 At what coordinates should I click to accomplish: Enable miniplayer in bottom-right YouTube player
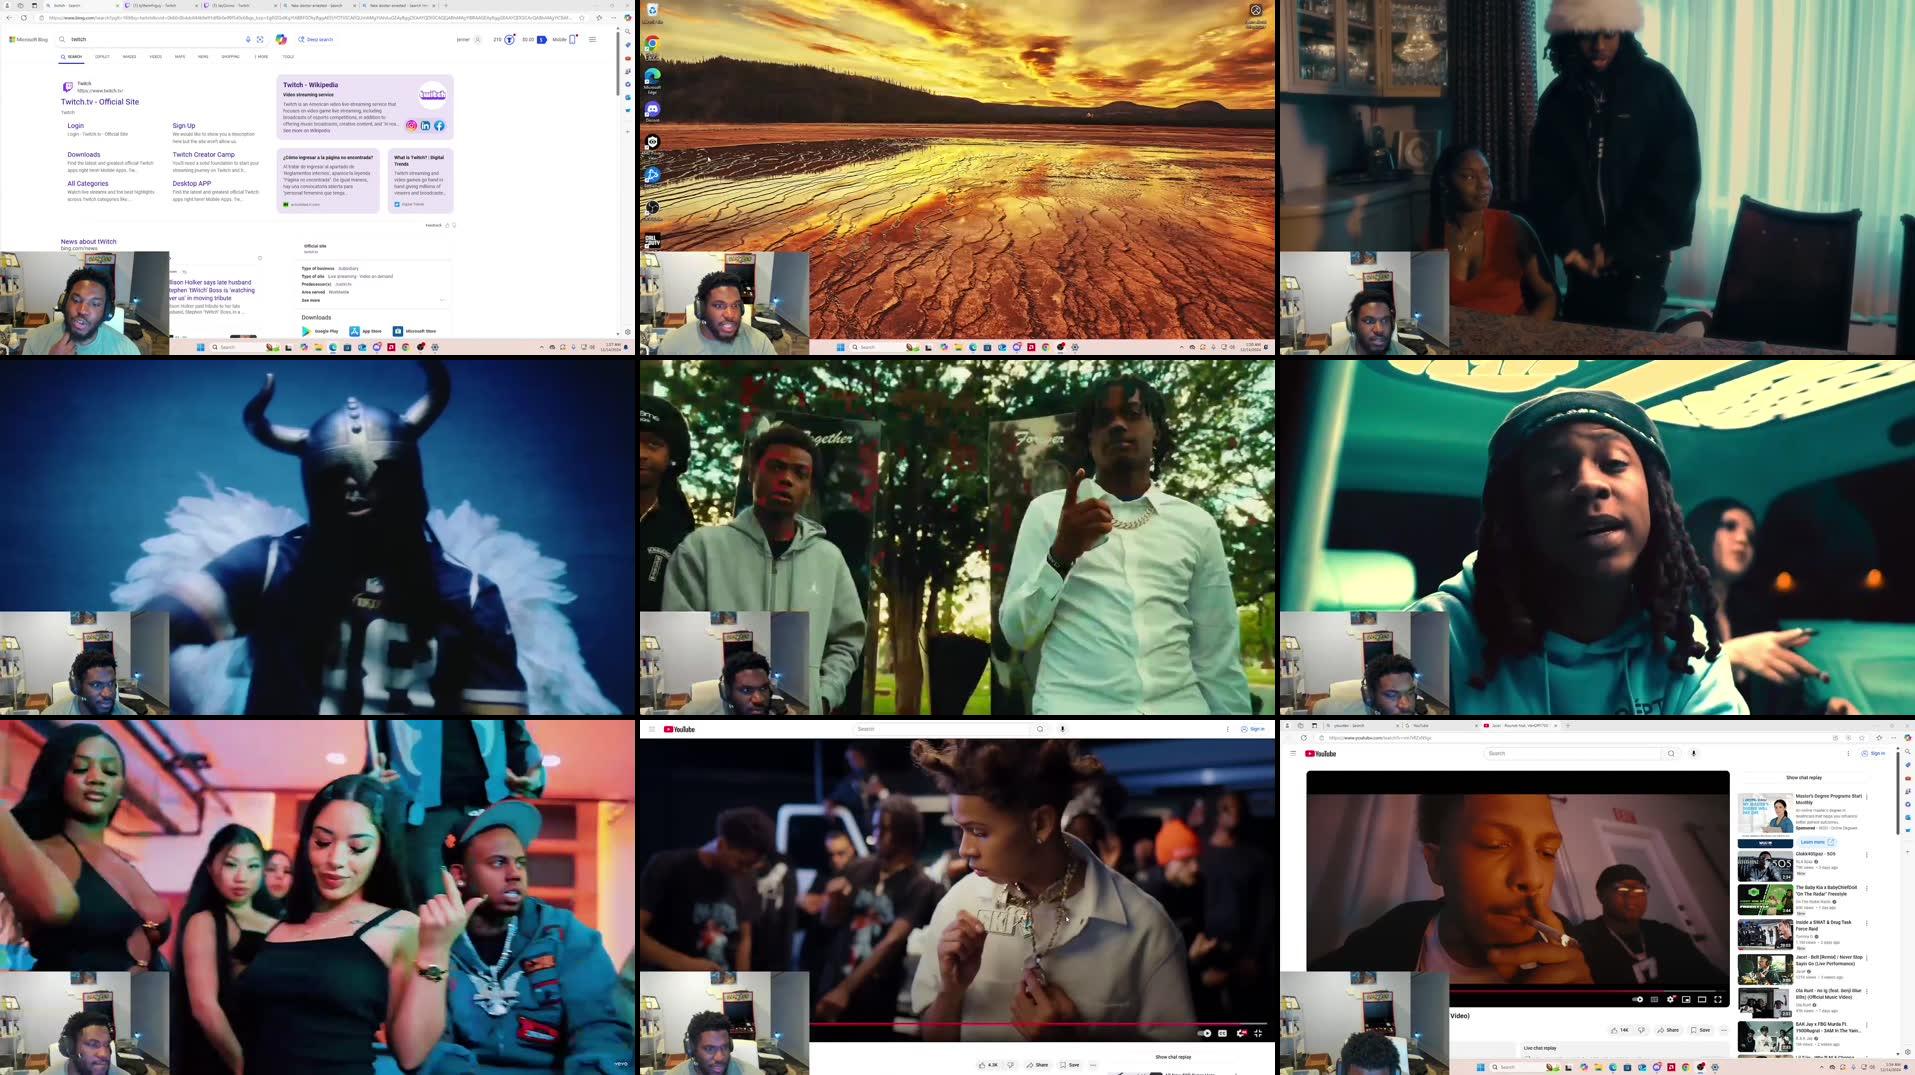pos(1686,999)
